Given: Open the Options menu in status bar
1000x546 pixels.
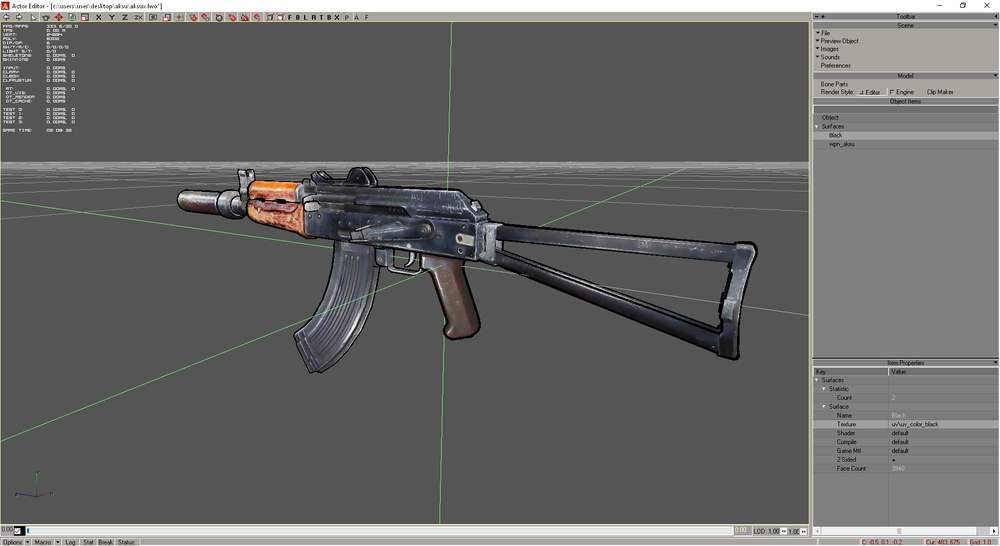Looking at the screenshot, I should (x=12, y=542).
